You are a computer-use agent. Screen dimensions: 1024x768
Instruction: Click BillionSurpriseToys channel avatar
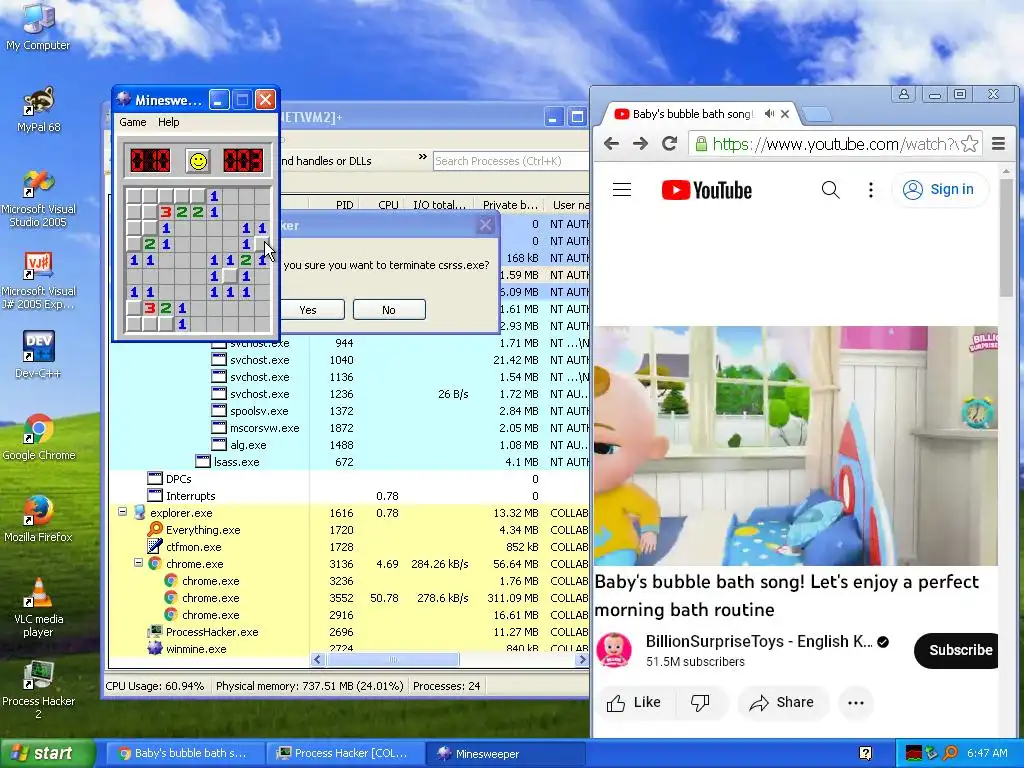pos(614,650)
